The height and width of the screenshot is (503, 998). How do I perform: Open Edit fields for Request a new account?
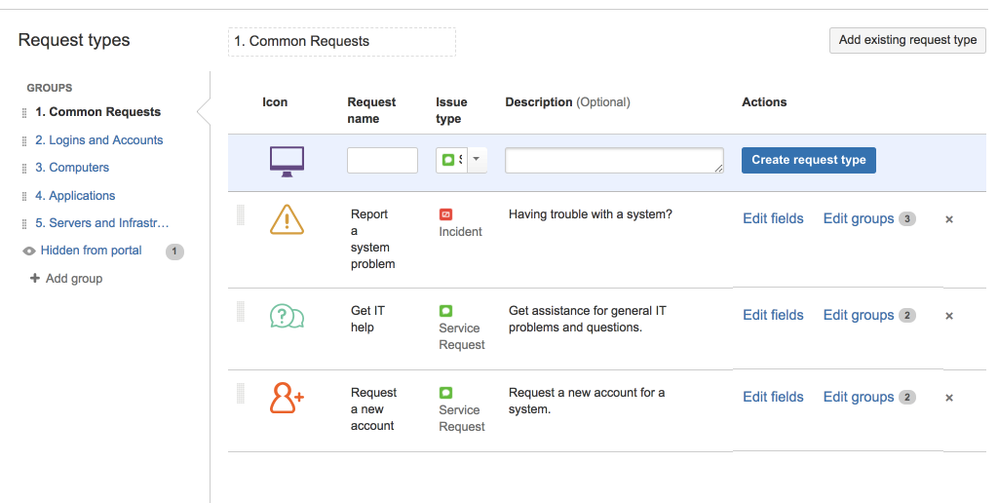(773, 398)
